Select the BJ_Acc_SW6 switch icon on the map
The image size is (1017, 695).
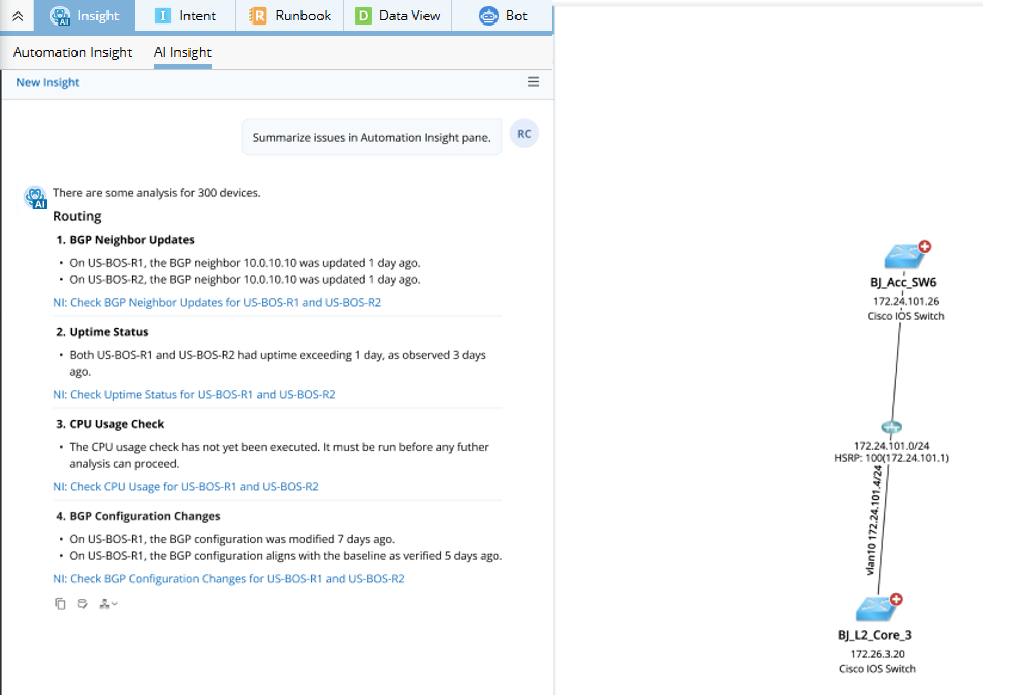pyautogui.click(x=904, y=256)
